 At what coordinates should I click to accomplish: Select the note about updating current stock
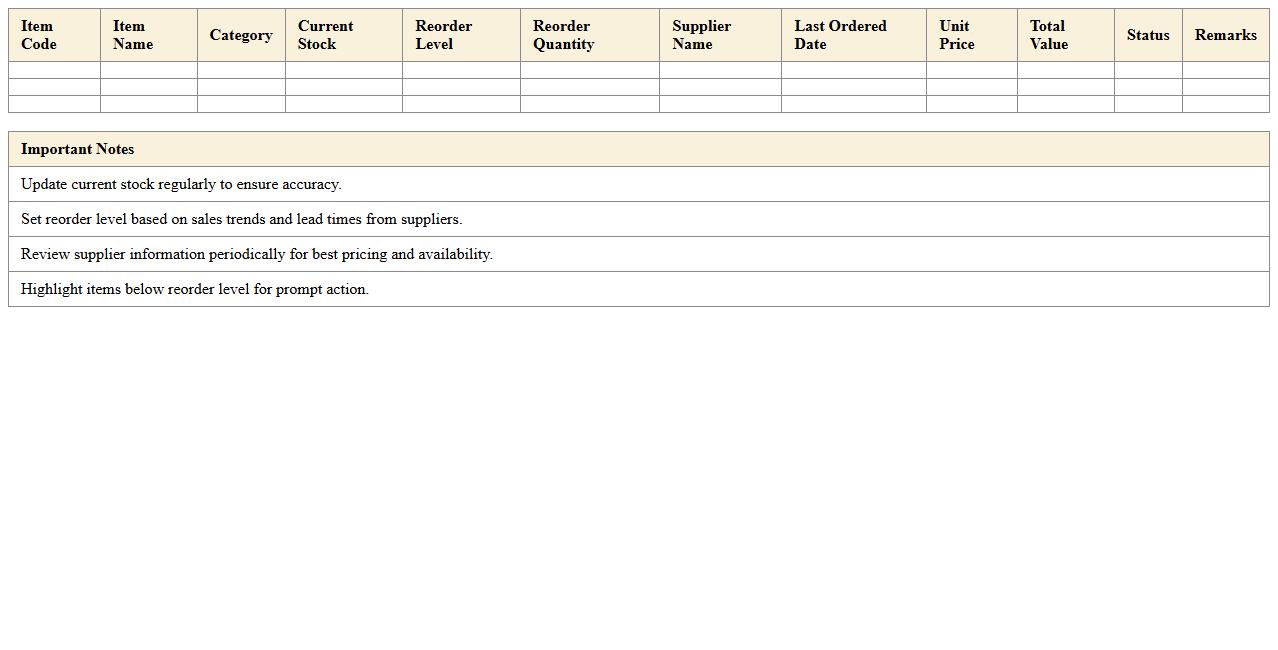point(181,184)
